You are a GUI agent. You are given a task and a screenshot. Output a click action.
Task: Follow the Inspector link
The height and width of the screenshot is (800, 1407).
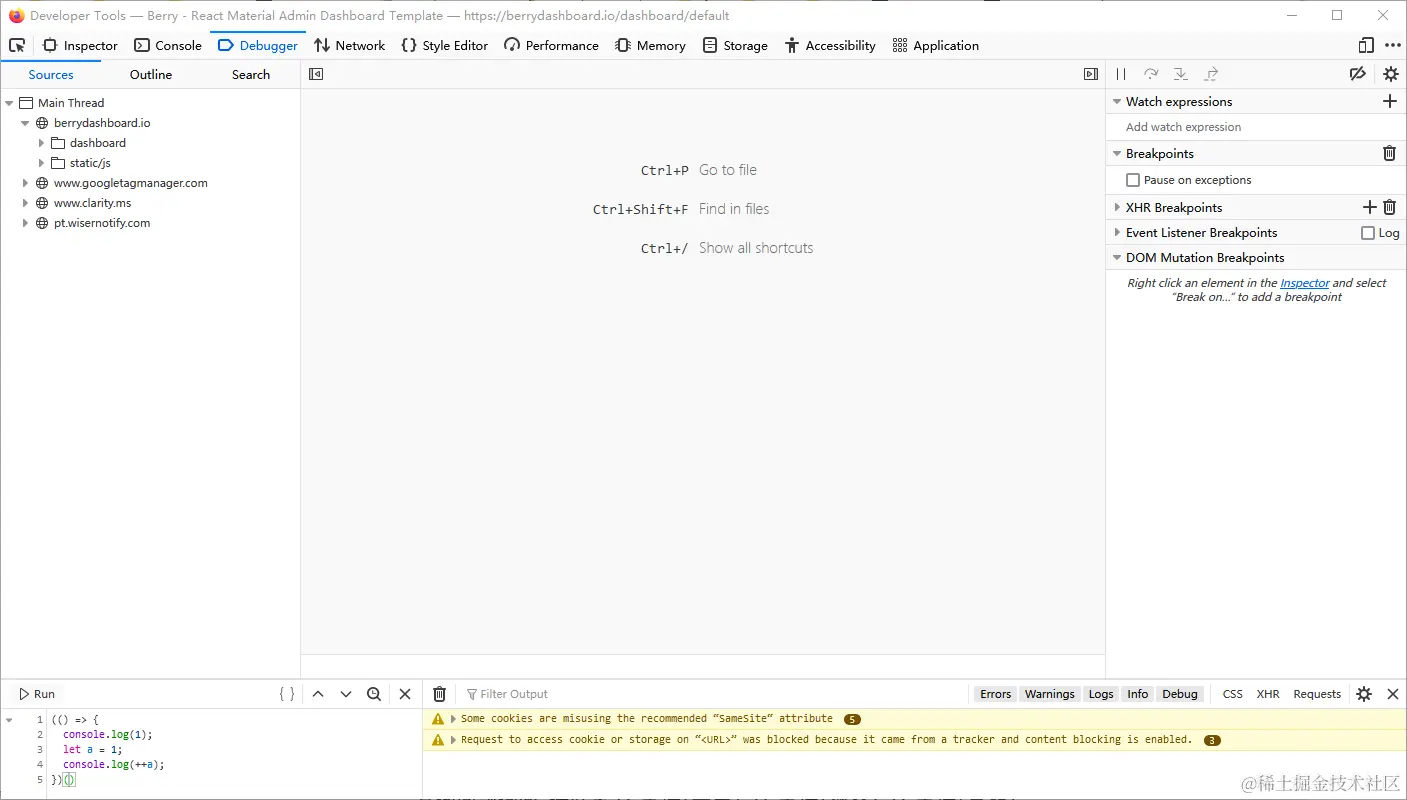(x=1304, y=283)
